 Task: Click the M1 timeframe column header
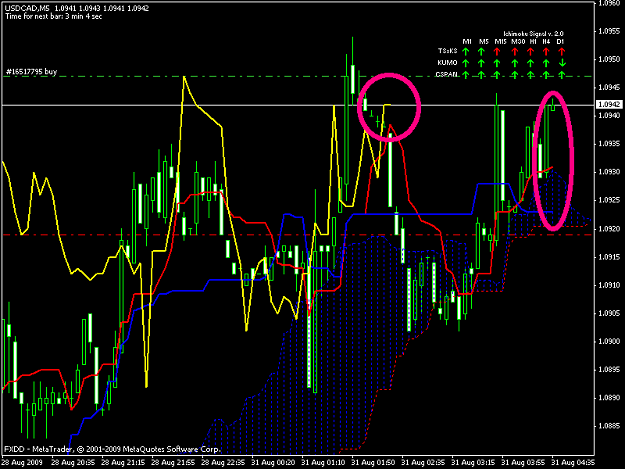tap(467, 41)
